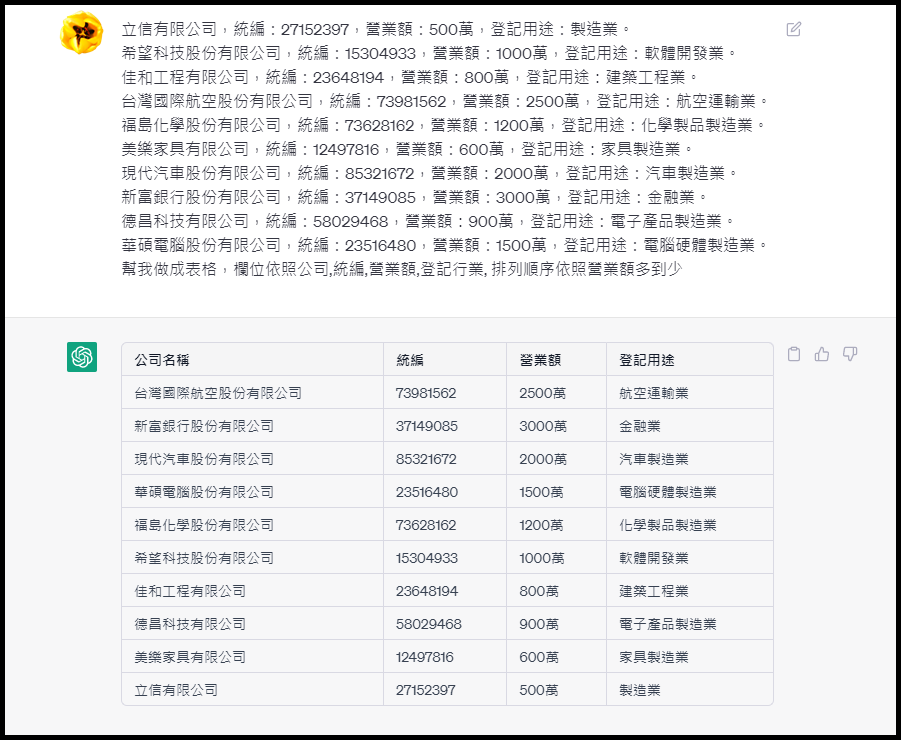Click table cell with 統編 15304933
The width and height of the screenshot is (901, 740).
click(x=445, y=558)
